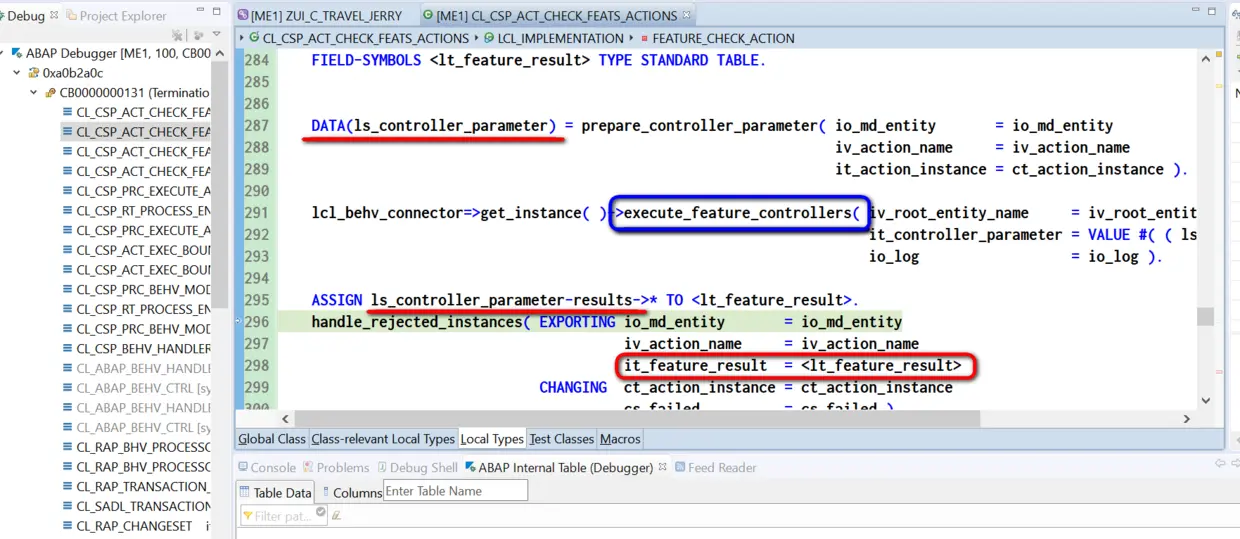Select the Columns sub-tab
This screenshot has width=1240, height=539.
tap(350, 492)
